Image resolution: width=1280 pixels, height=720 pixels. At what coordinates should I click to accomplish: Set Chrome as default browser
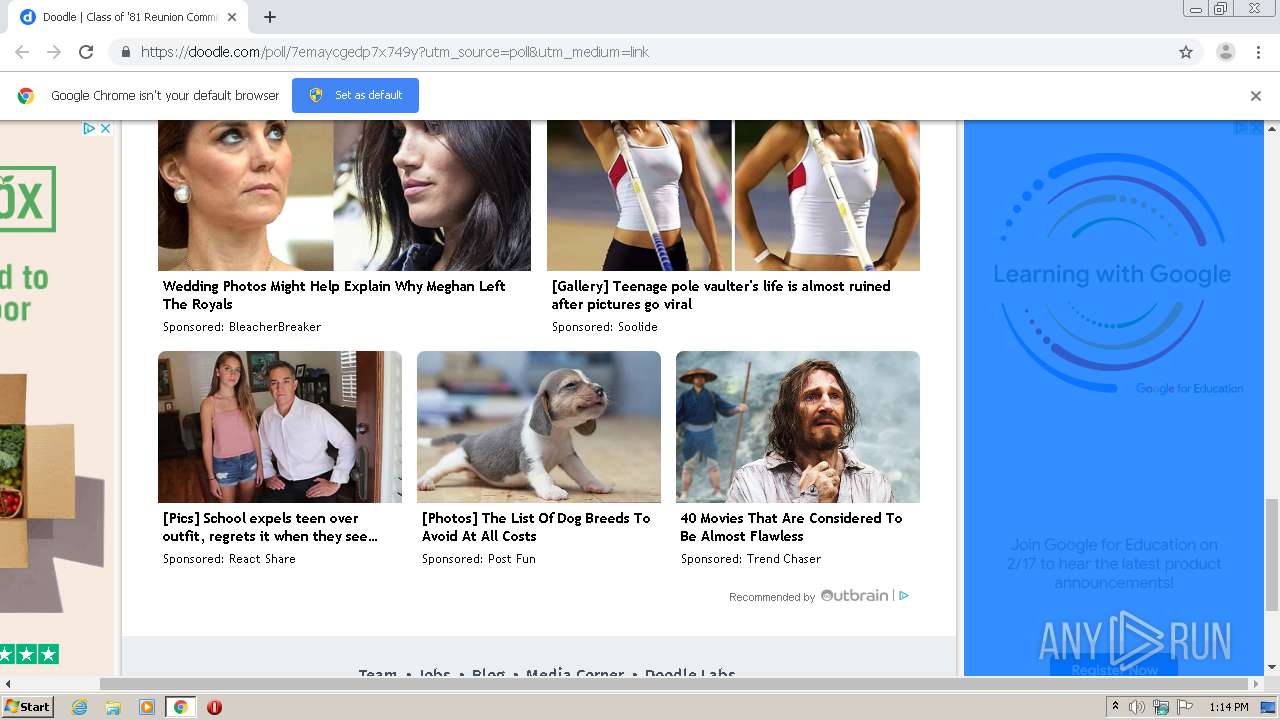355,95
